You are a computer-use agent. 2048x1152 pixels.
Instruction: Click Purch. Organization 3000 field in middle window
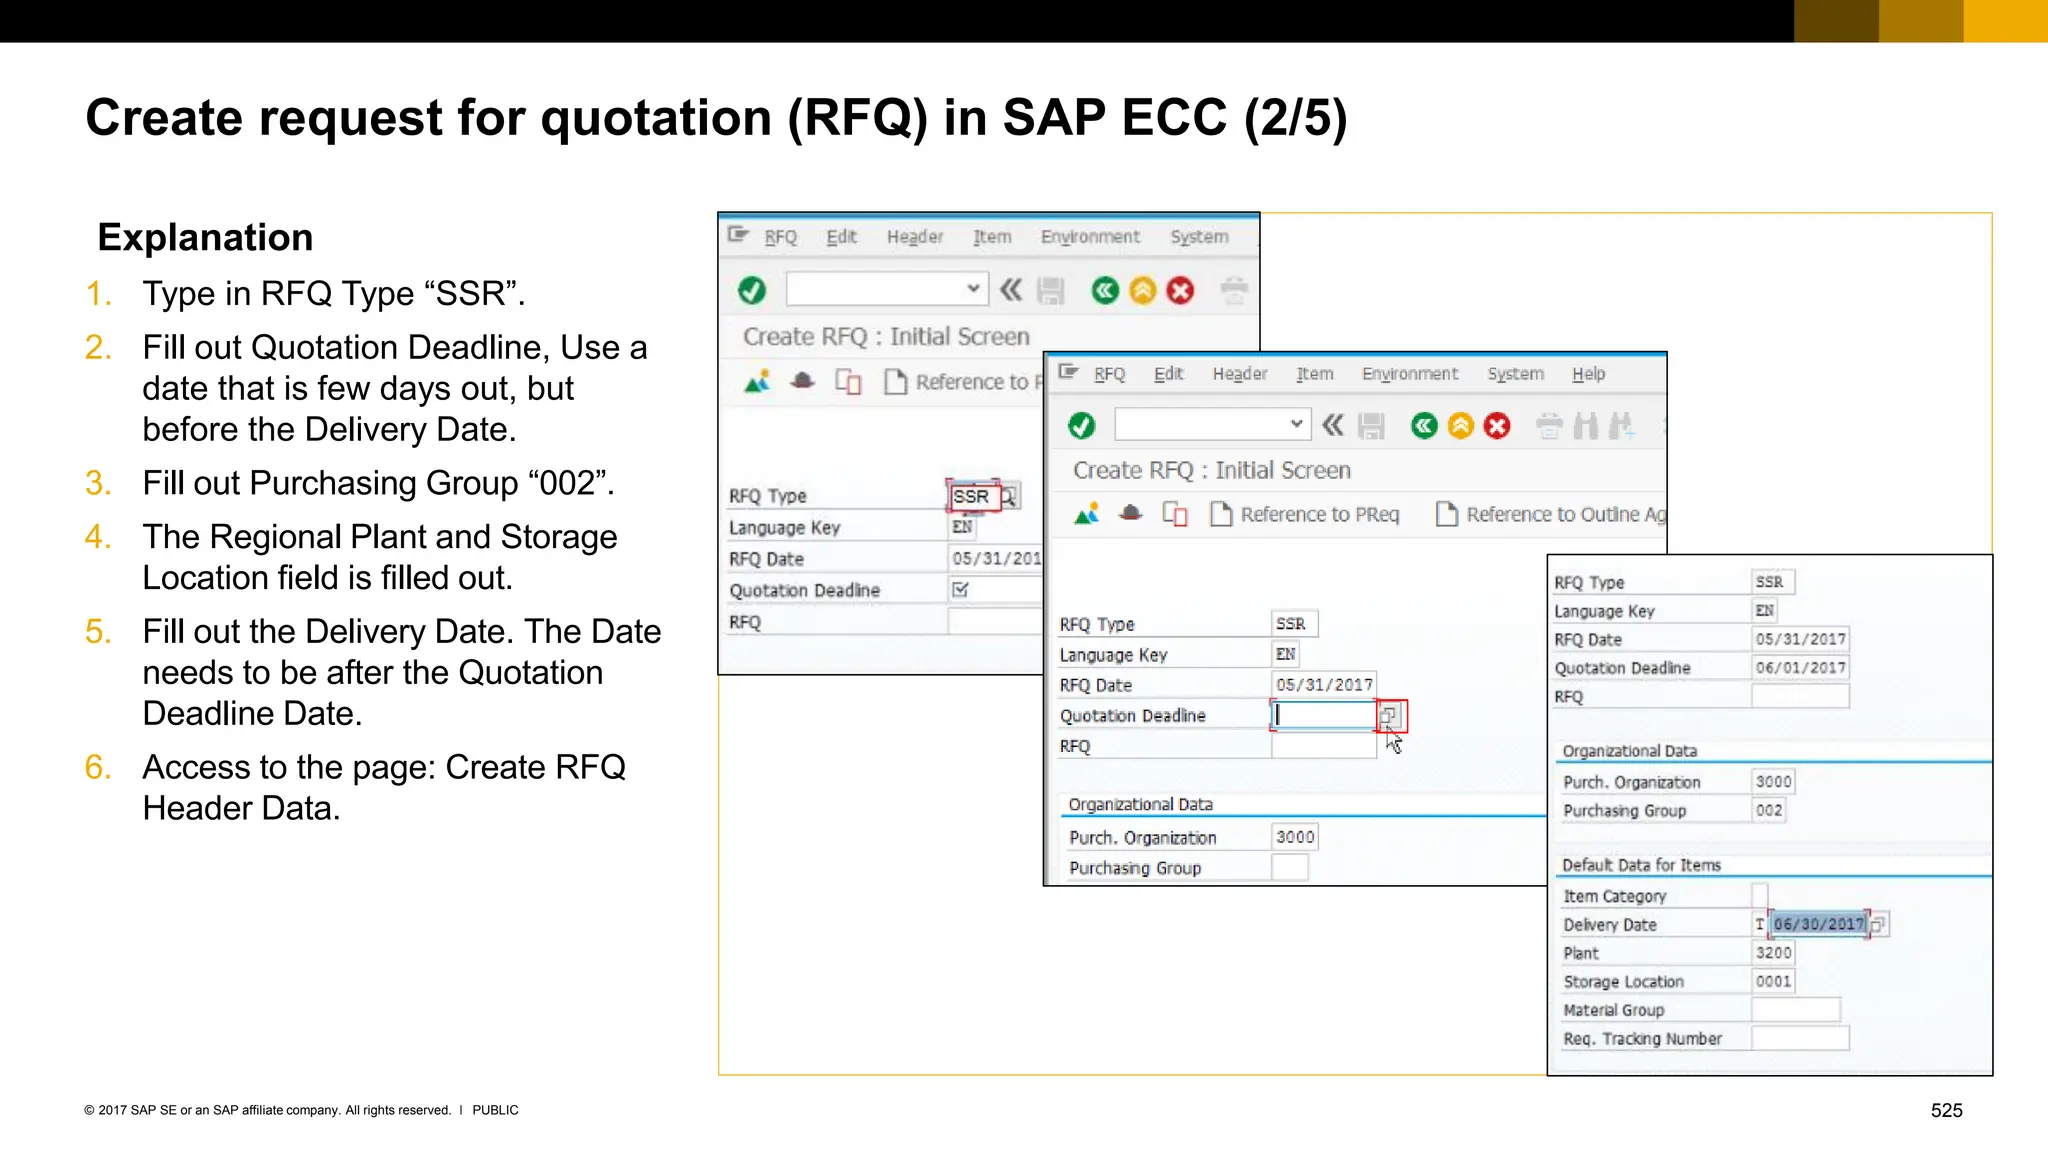[1295, 837]
